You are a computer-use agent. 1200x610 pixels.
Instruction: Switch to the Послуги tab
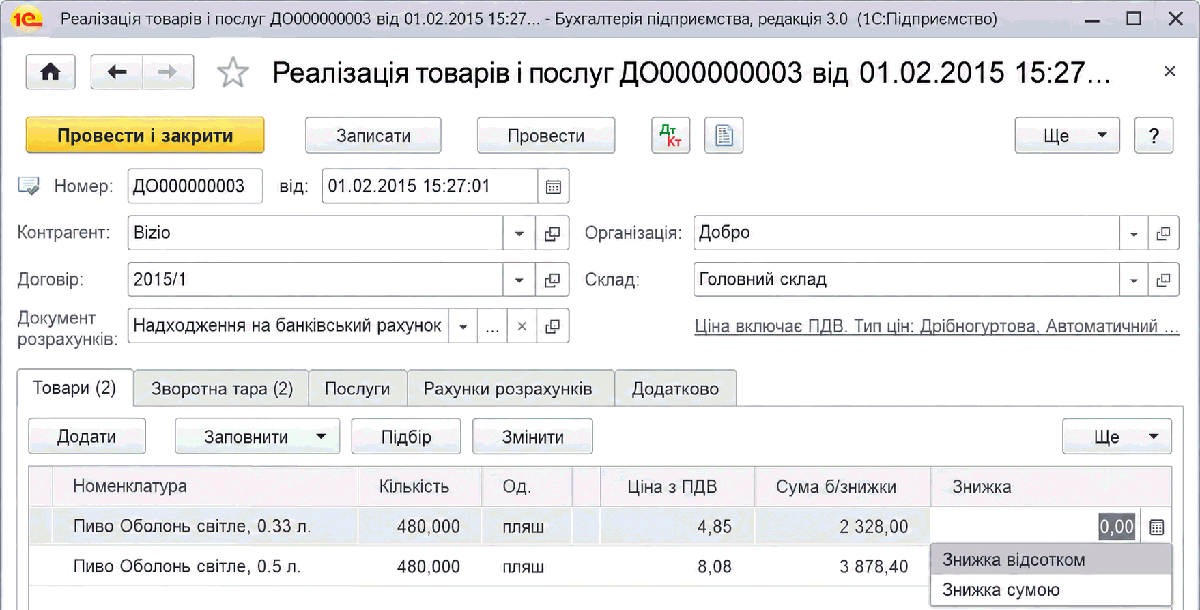(x=358, y=389)
